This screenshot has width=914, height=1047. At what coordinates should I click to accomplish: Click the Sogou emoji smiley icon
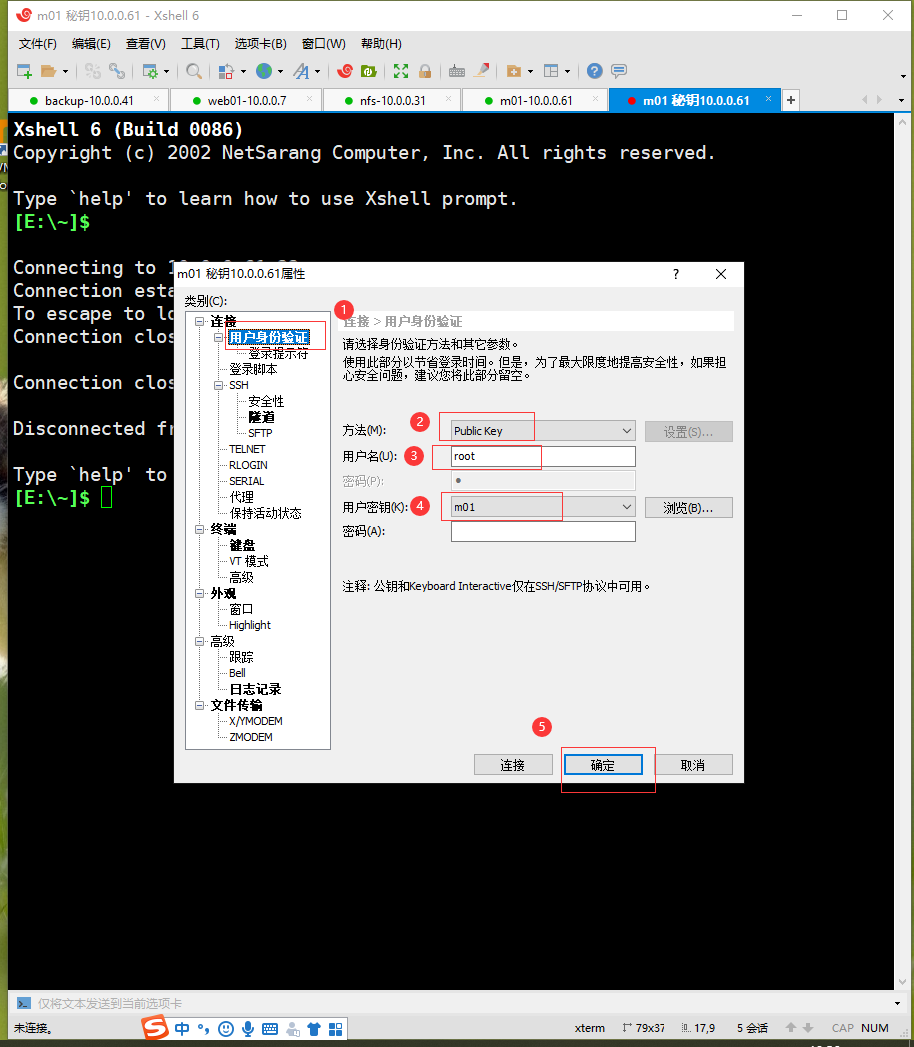[x=226, y=1029]
